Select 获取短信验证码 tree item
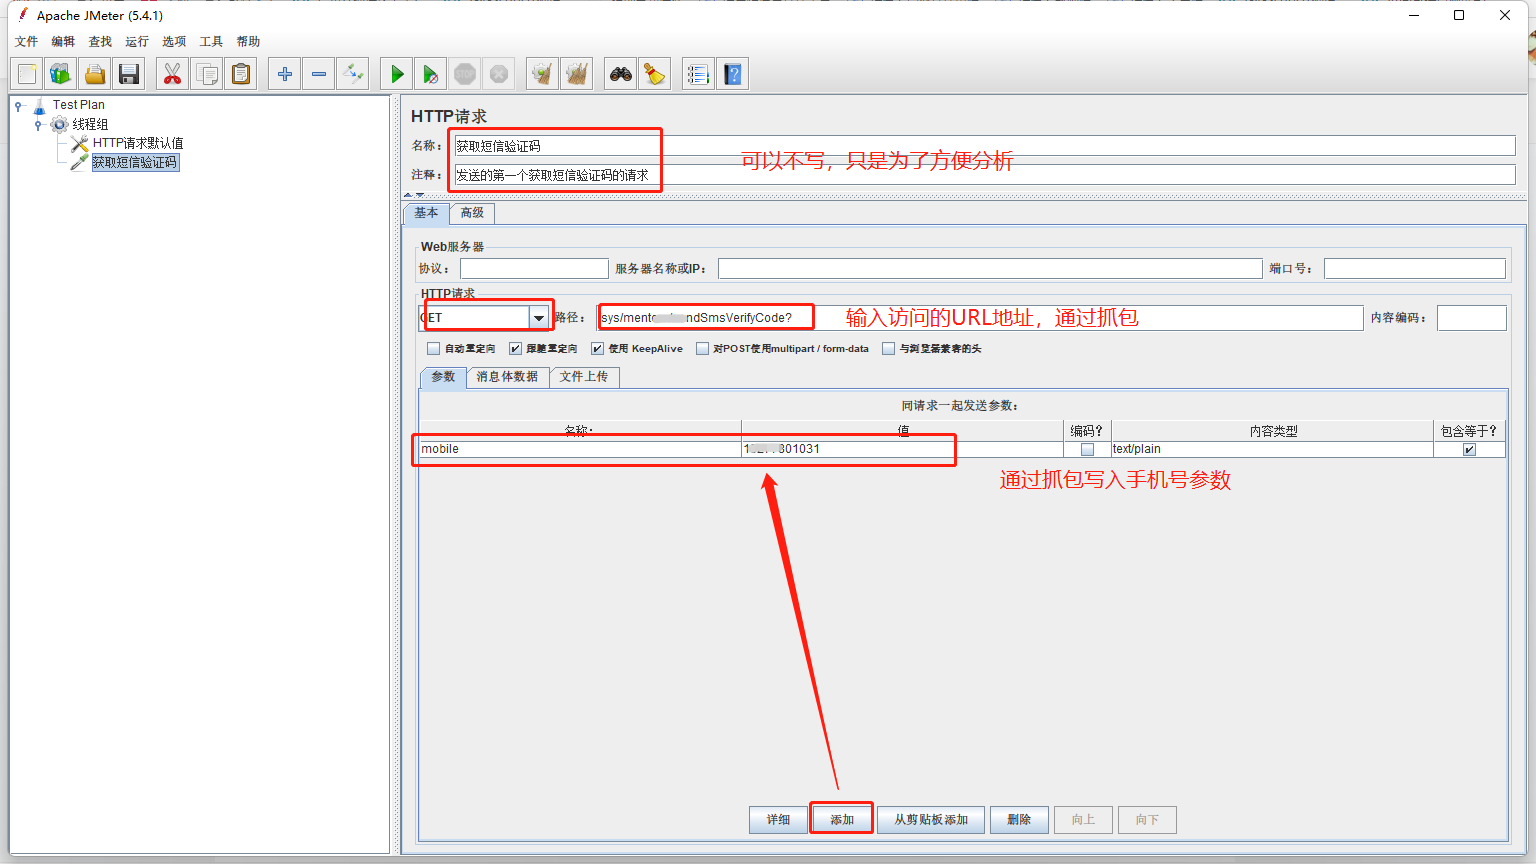 [135, 162]
